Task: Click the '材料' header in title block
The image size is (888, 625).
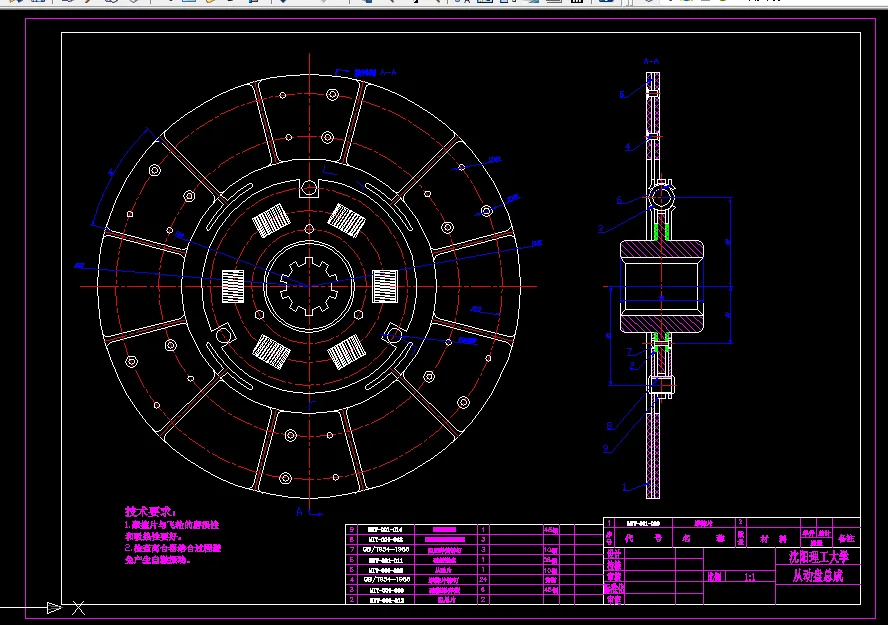Action: pyautogui.click(x=773, y=538)
